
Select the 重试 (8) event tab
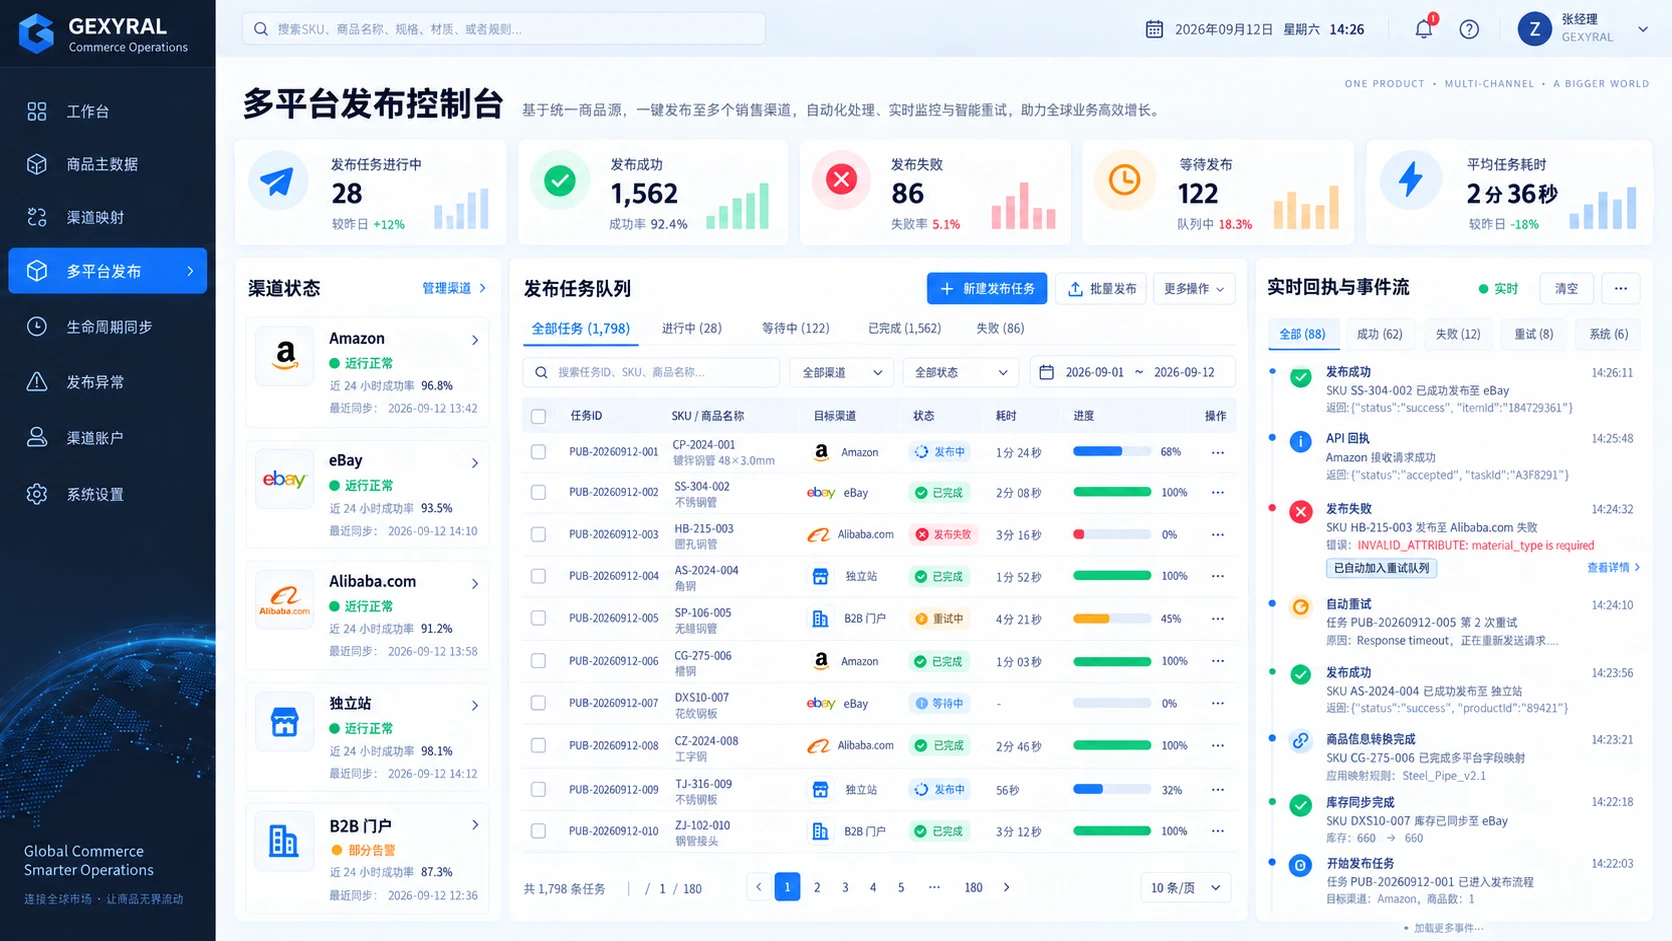[x=1536, y=334]
